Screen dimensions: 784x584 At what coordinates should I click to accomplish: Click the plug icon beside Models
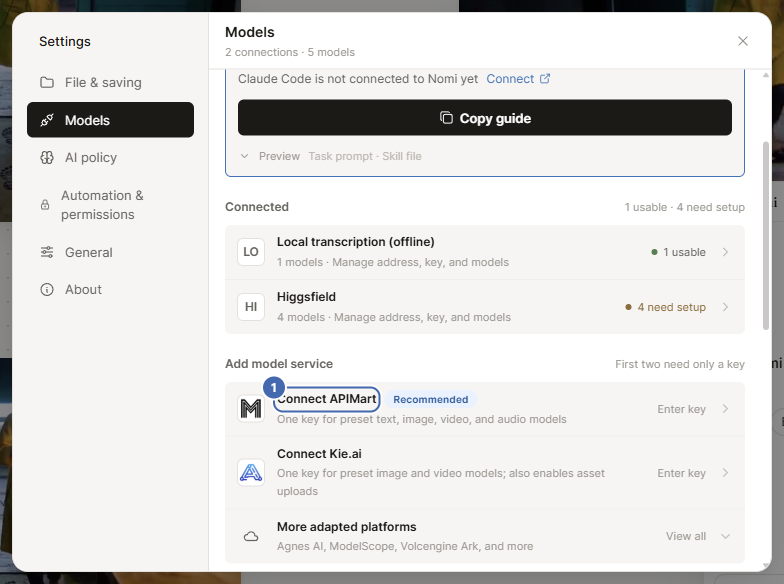[x=47, y=120]
